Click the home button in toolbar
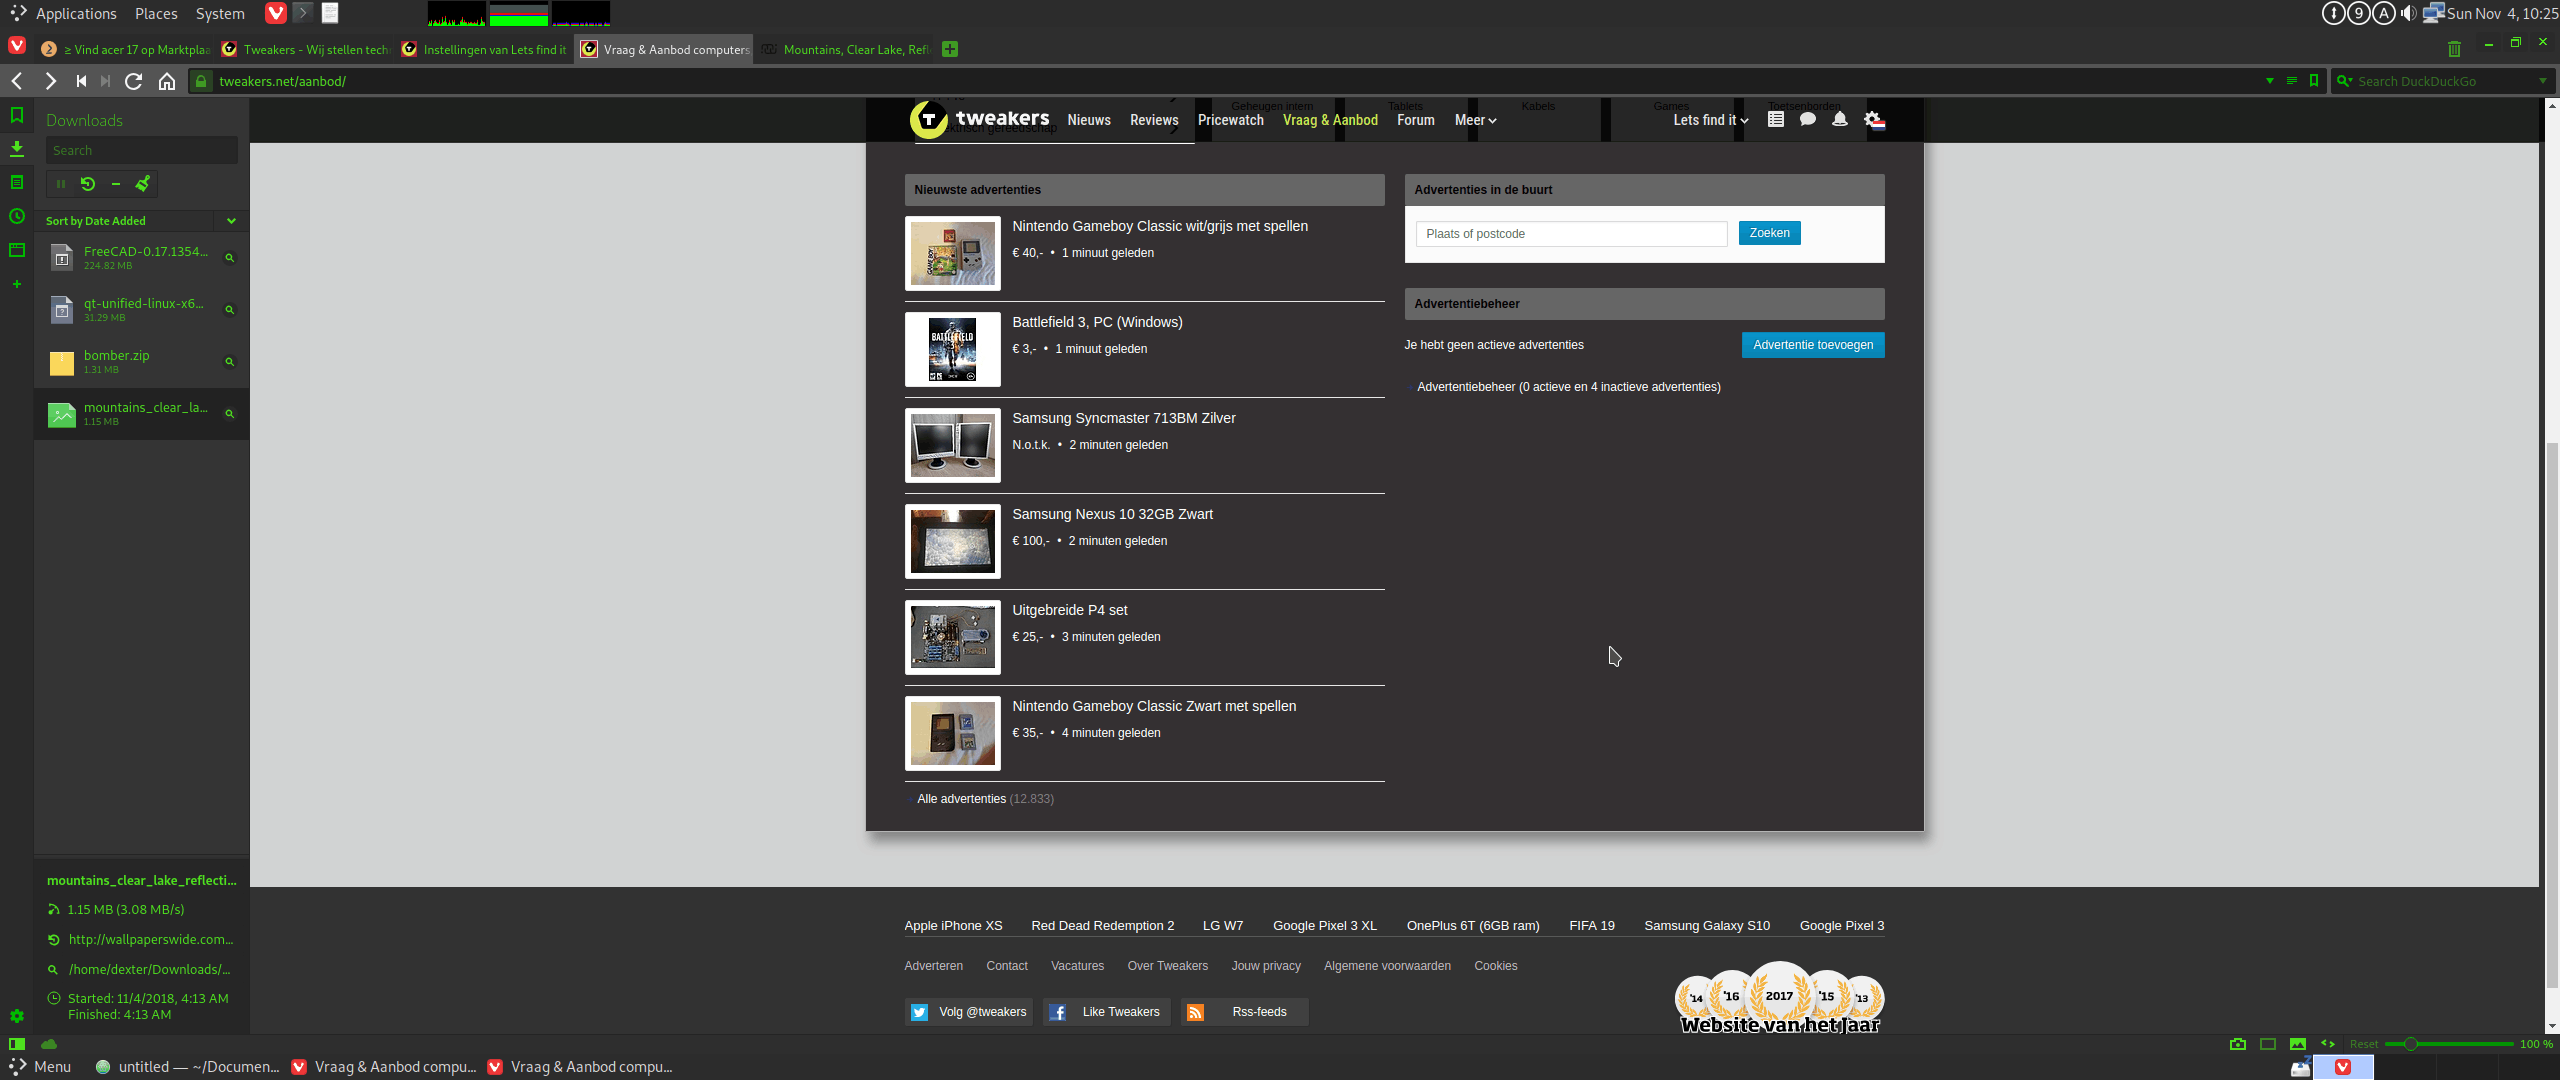The height and width of the screenshot is (1080, 2560). click(x=167, y=82)
